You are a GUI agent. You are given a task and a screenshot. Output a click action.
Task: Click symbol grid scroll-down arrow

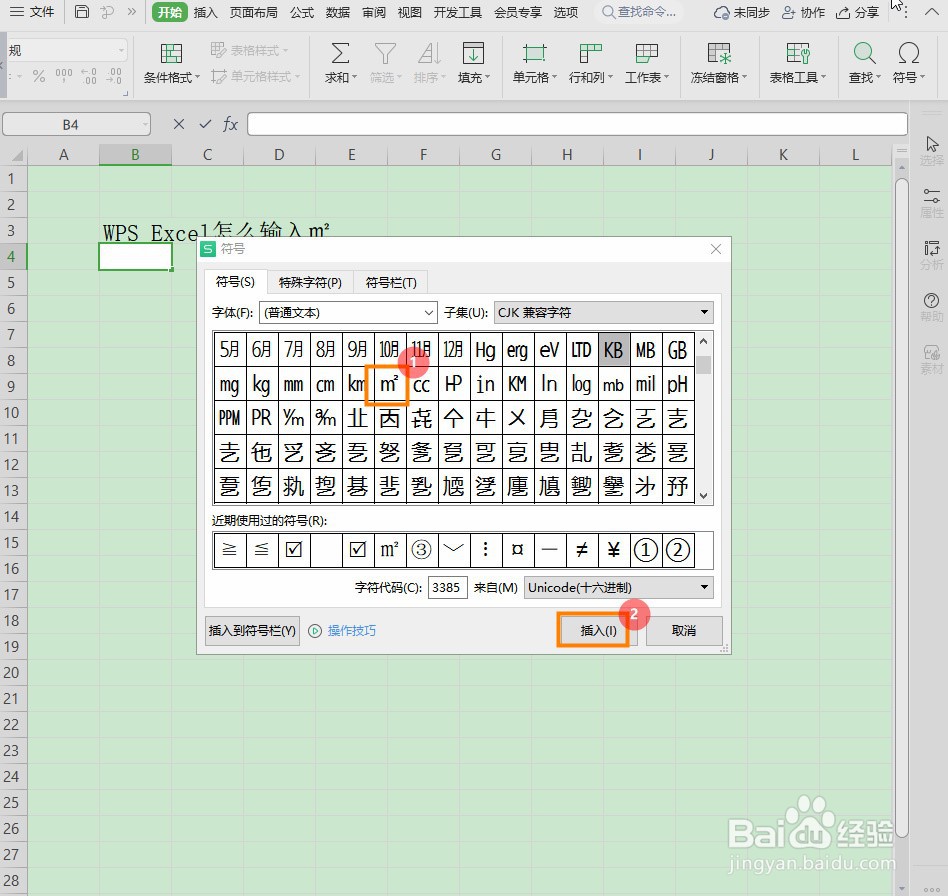click(703, 496)
